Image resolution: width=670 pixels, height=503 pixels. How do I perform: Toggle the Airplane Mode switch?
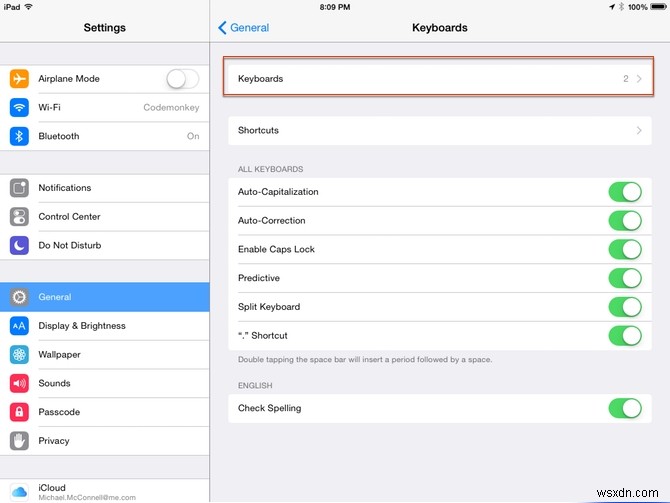(182, 79)
